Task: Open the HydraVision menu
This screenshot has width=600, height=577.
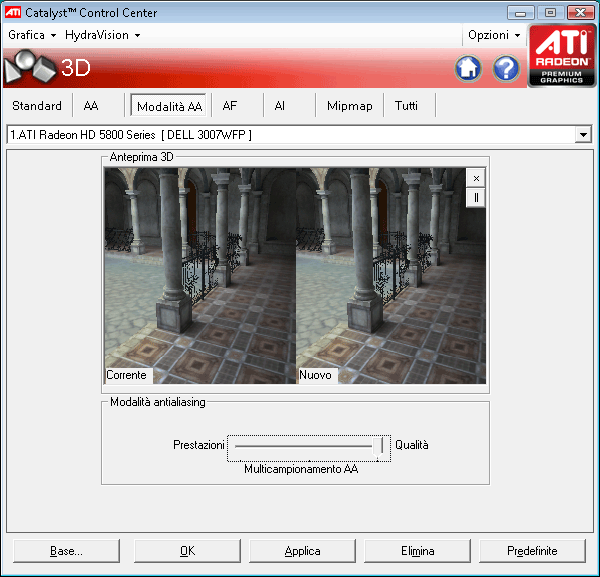Action: point(103,35)
